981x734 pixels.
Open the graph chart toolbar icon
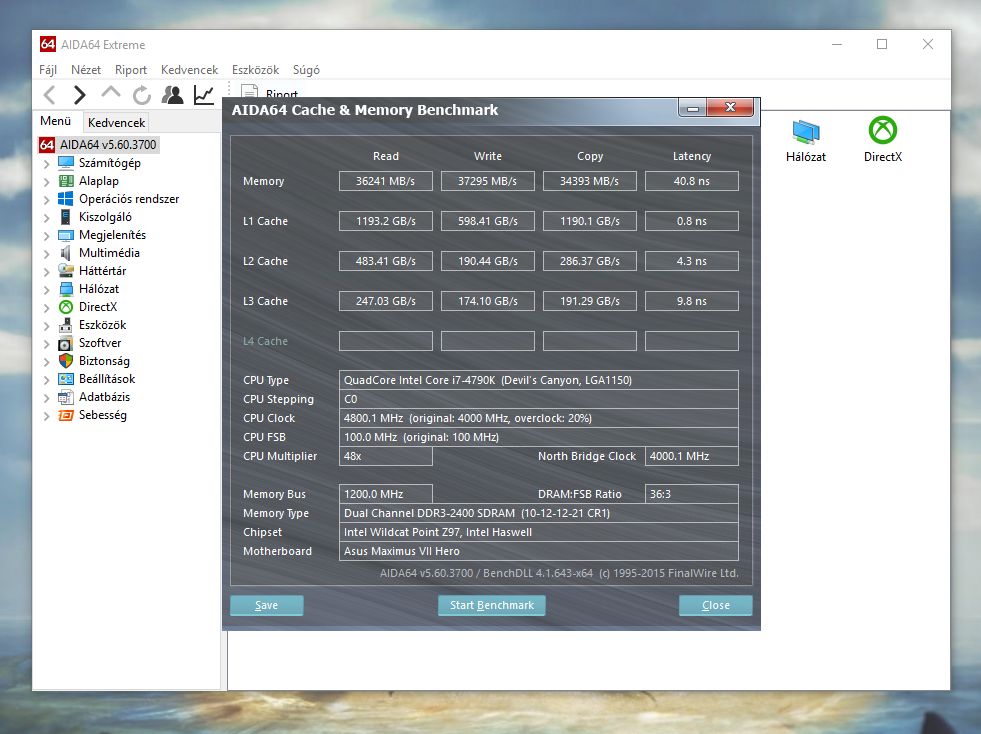point(204,95)
